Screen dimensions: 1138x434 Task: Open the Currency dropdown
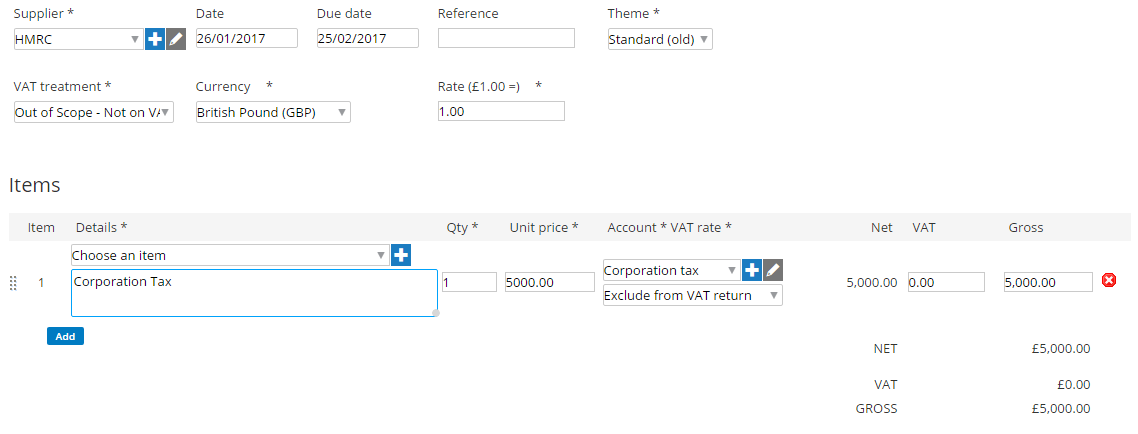[273, 113]
